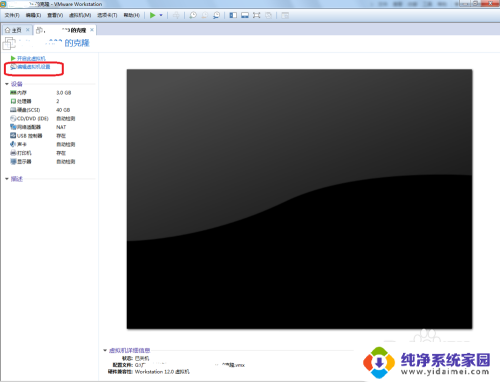Click the processor count value 2
Viewport: 500px width, 382px height.
tap(58, 101)
